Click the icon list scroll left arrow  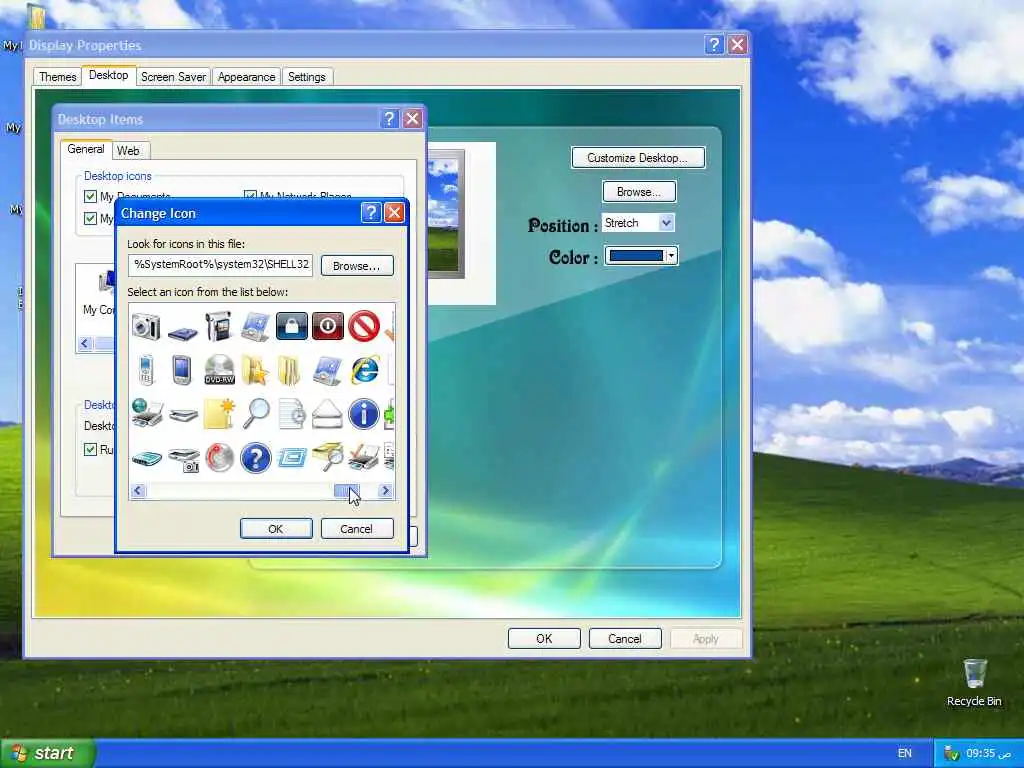click(138, 490)
